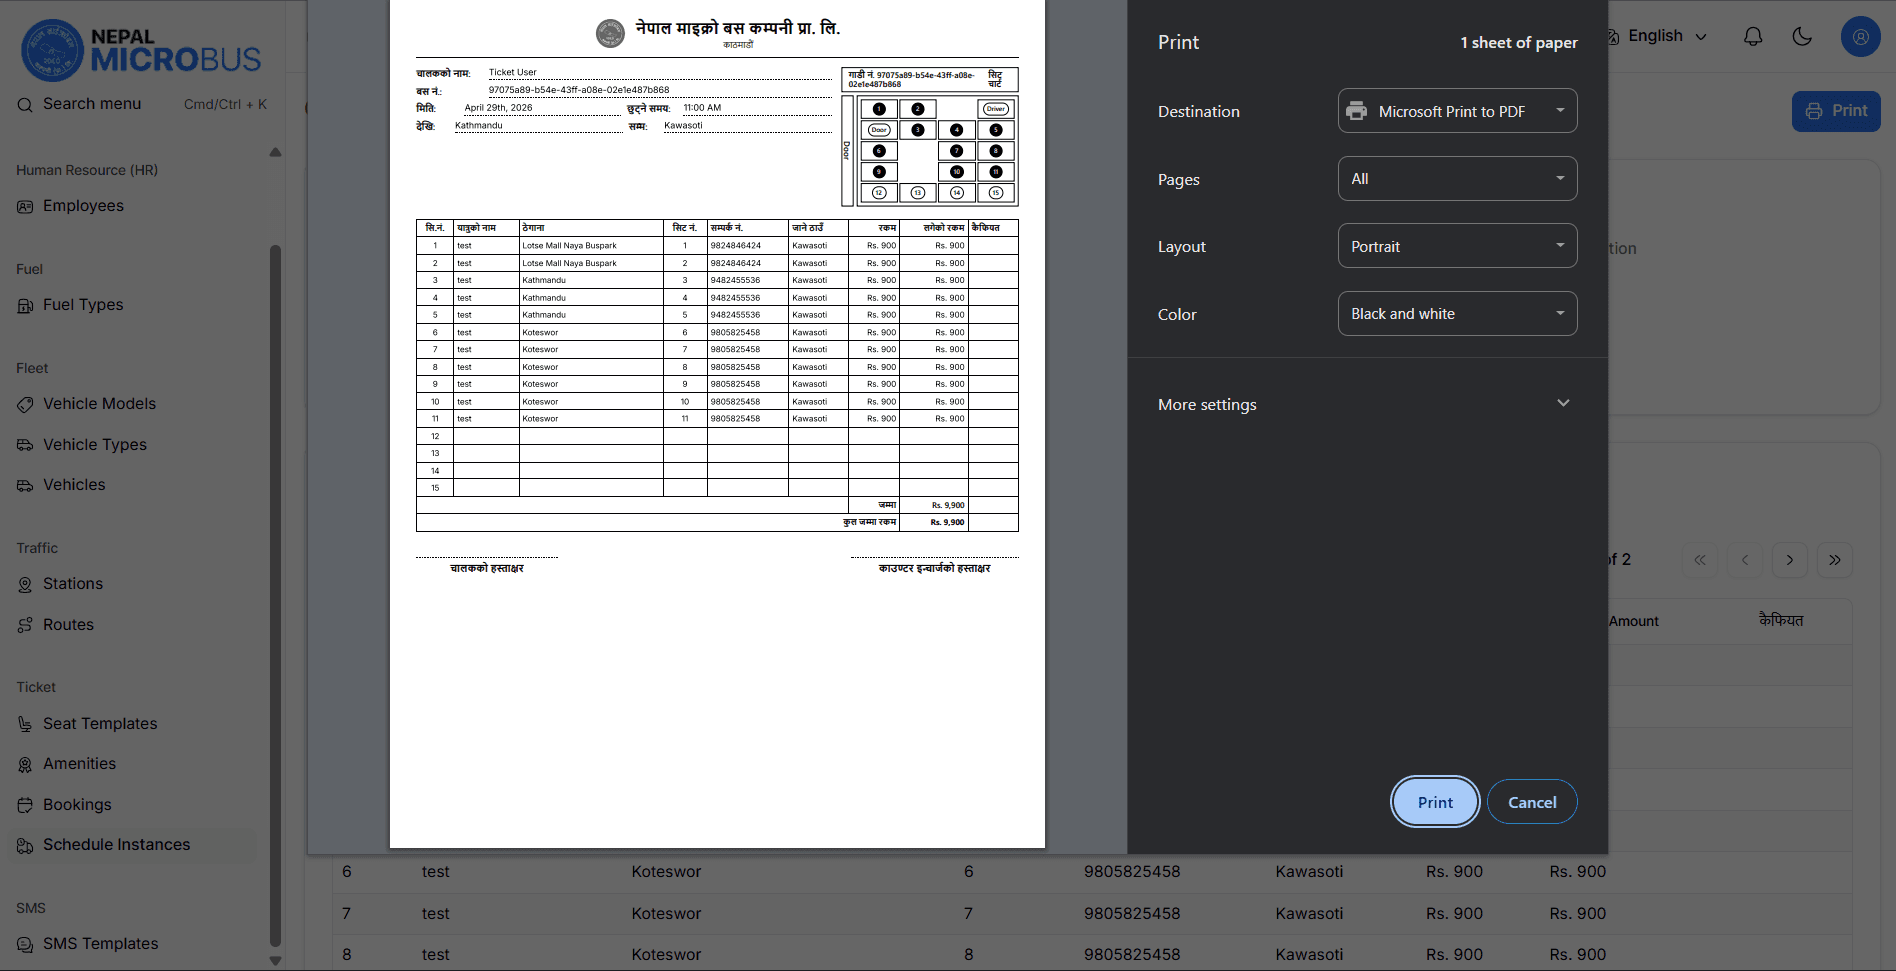This screenshot has height=971, width=1896.
Task: Open Routes sidebar link
Action: 68,625
